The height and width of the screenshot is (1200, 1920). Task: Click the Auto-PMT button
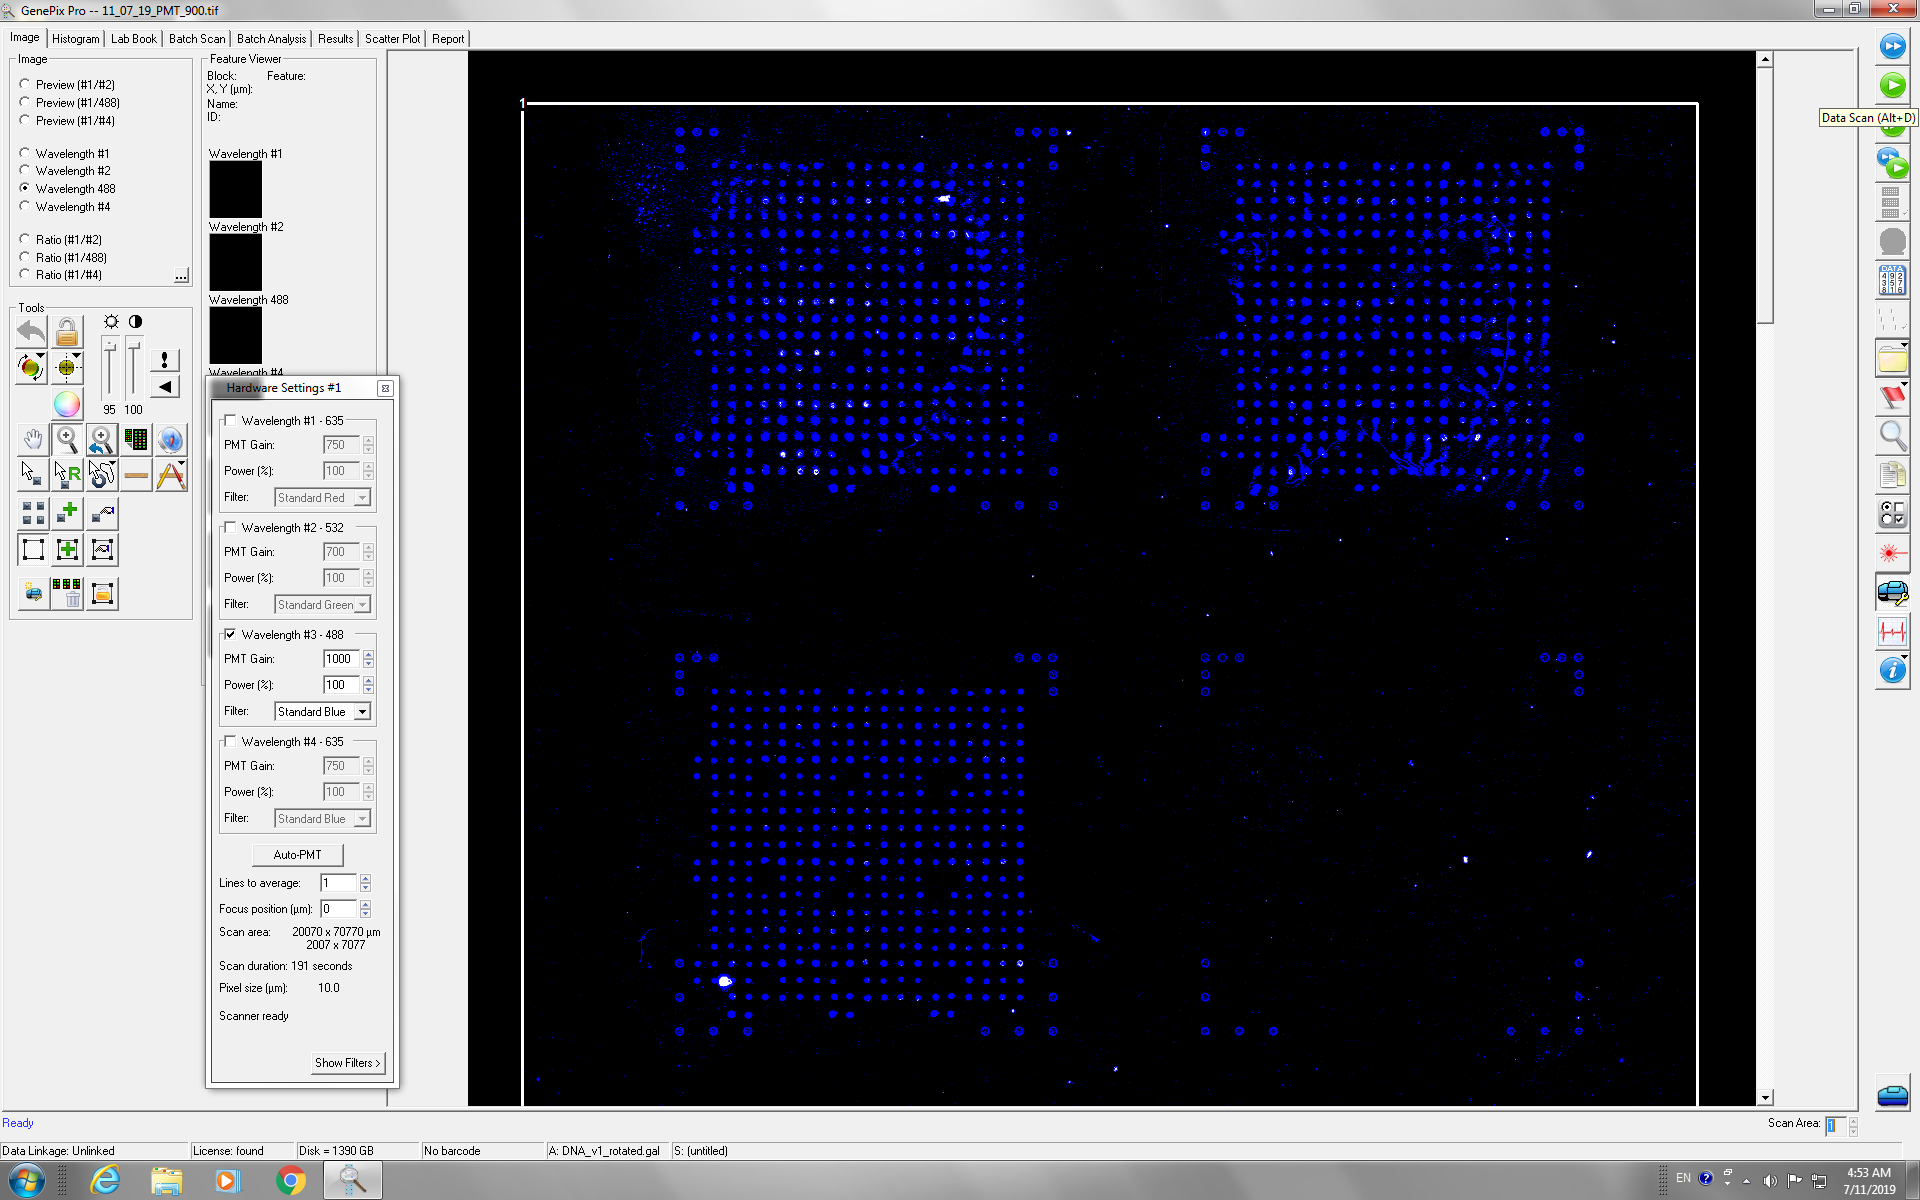point(297,855)
